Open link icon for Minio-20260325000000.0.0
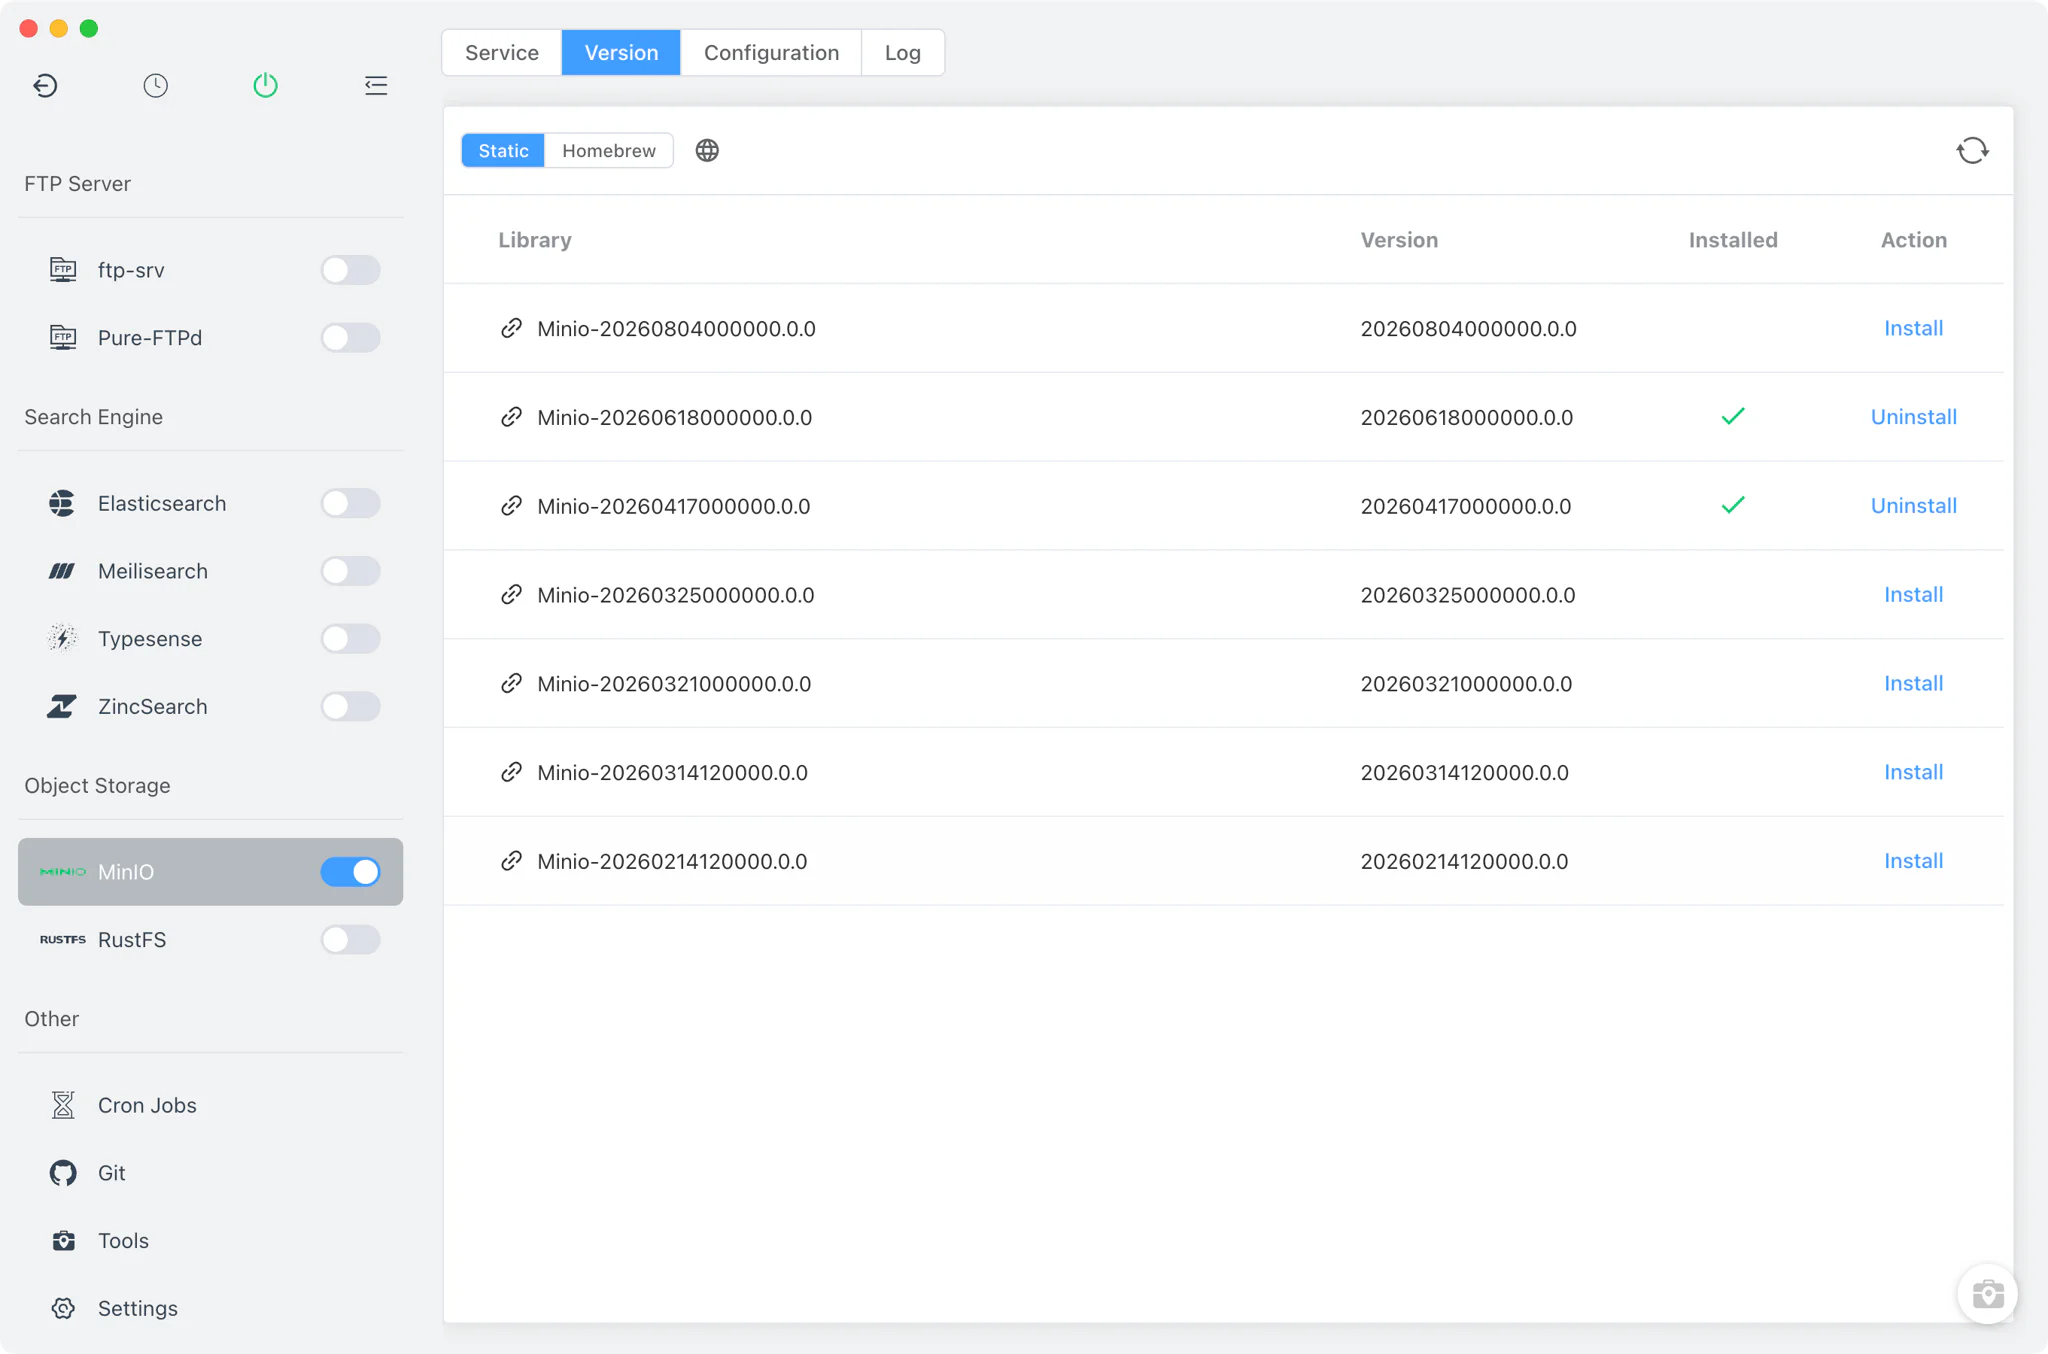2048x1354 pixels. (x=511, y=595)
